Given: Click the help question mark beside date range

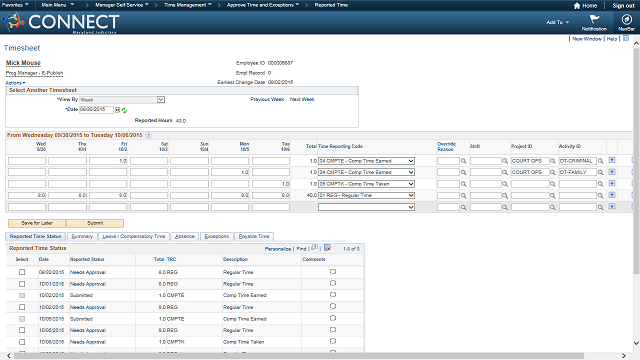Looking at the screenshot, I should coord(149,136).
